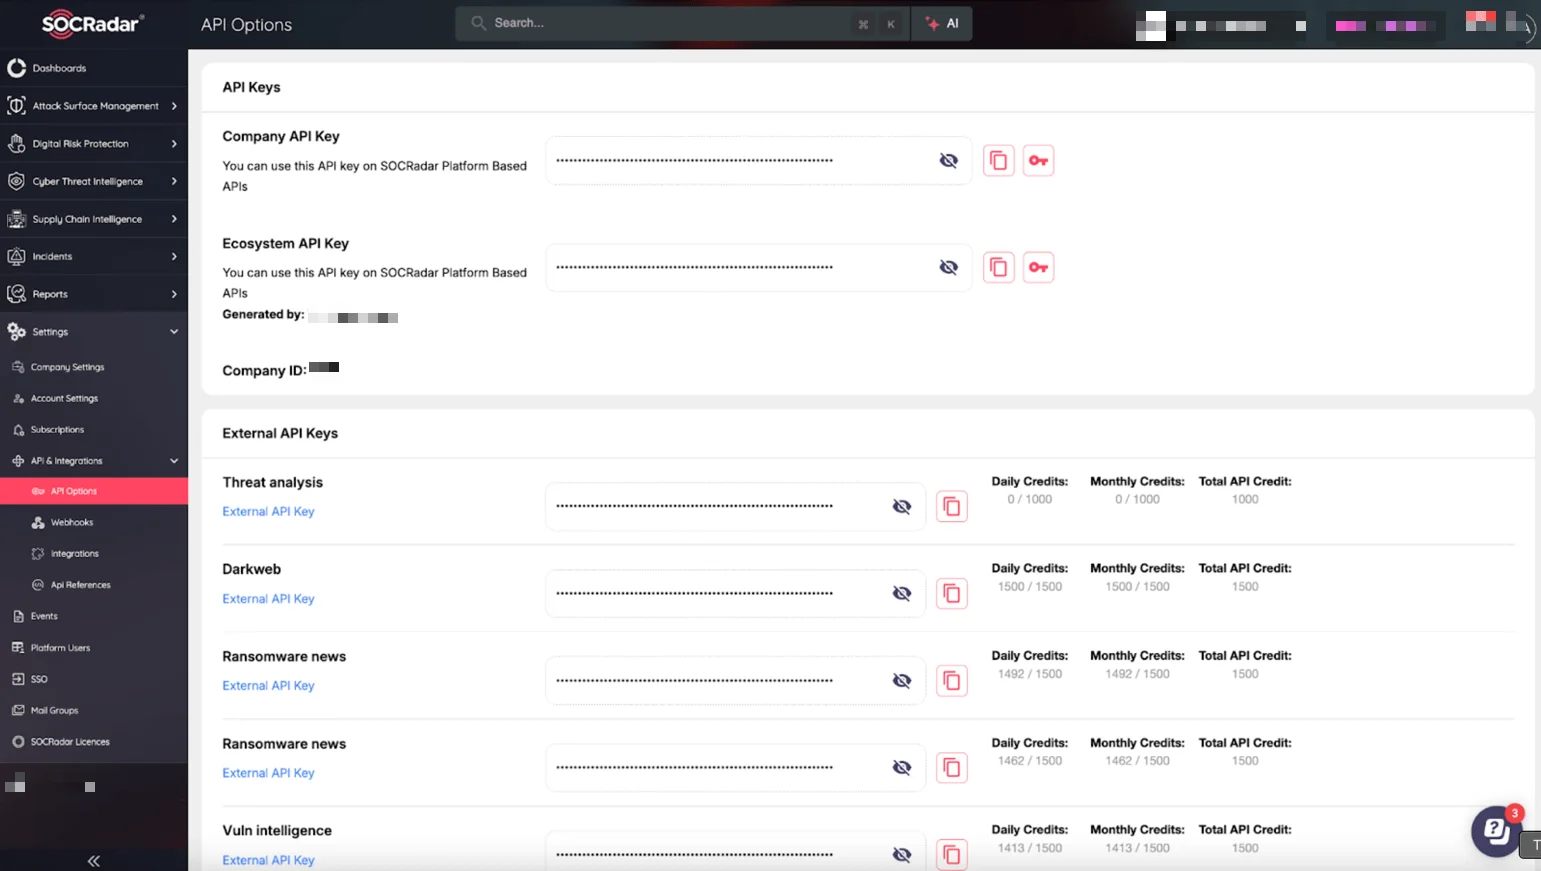Screen dimensions: 1541x871
Task: Collapse the Settings menu
Action: (x=94, y=332)
